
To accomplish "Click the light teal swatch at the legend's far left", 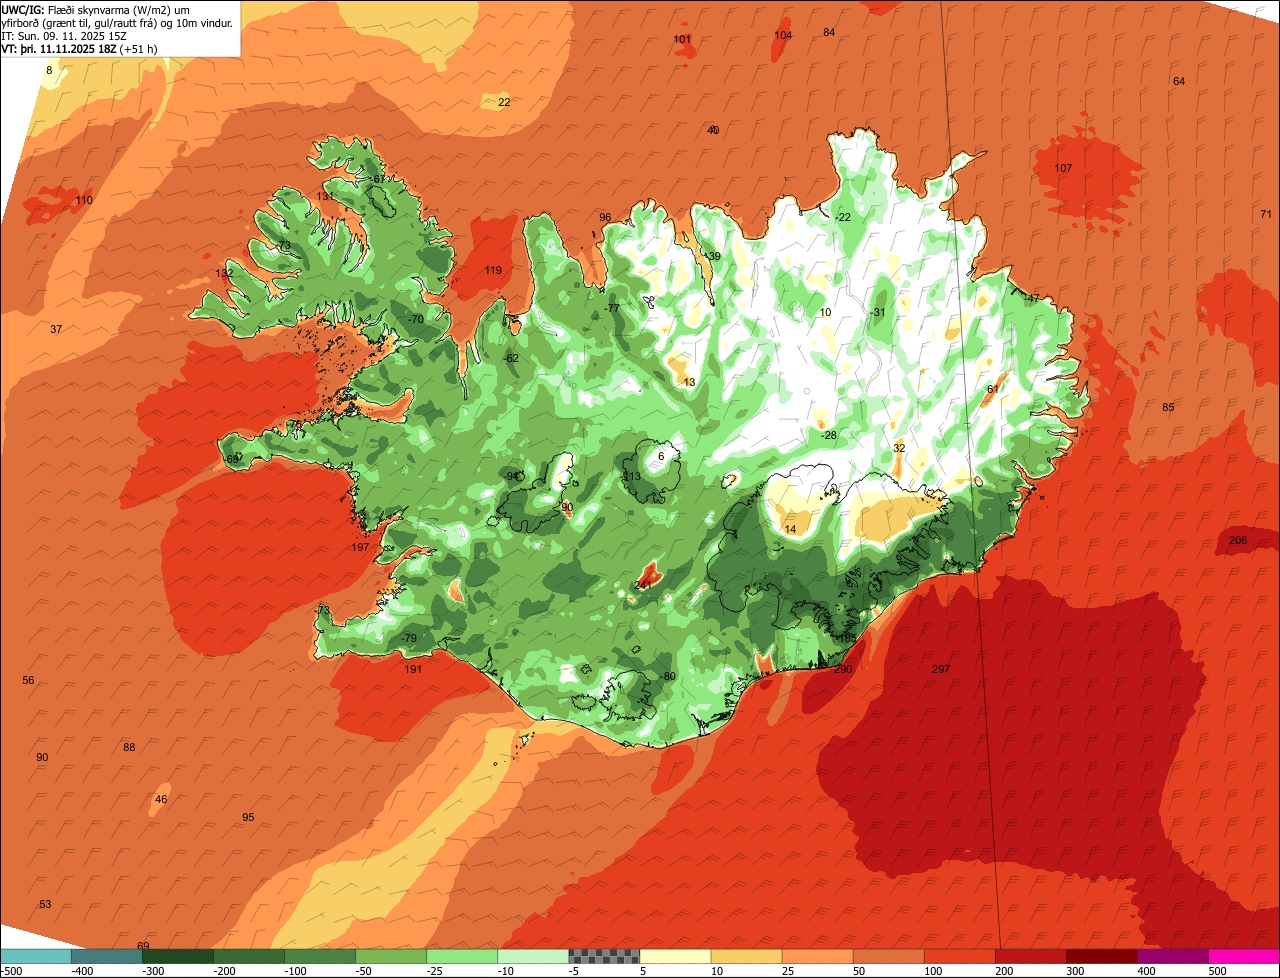I will [x=35, y=956].
